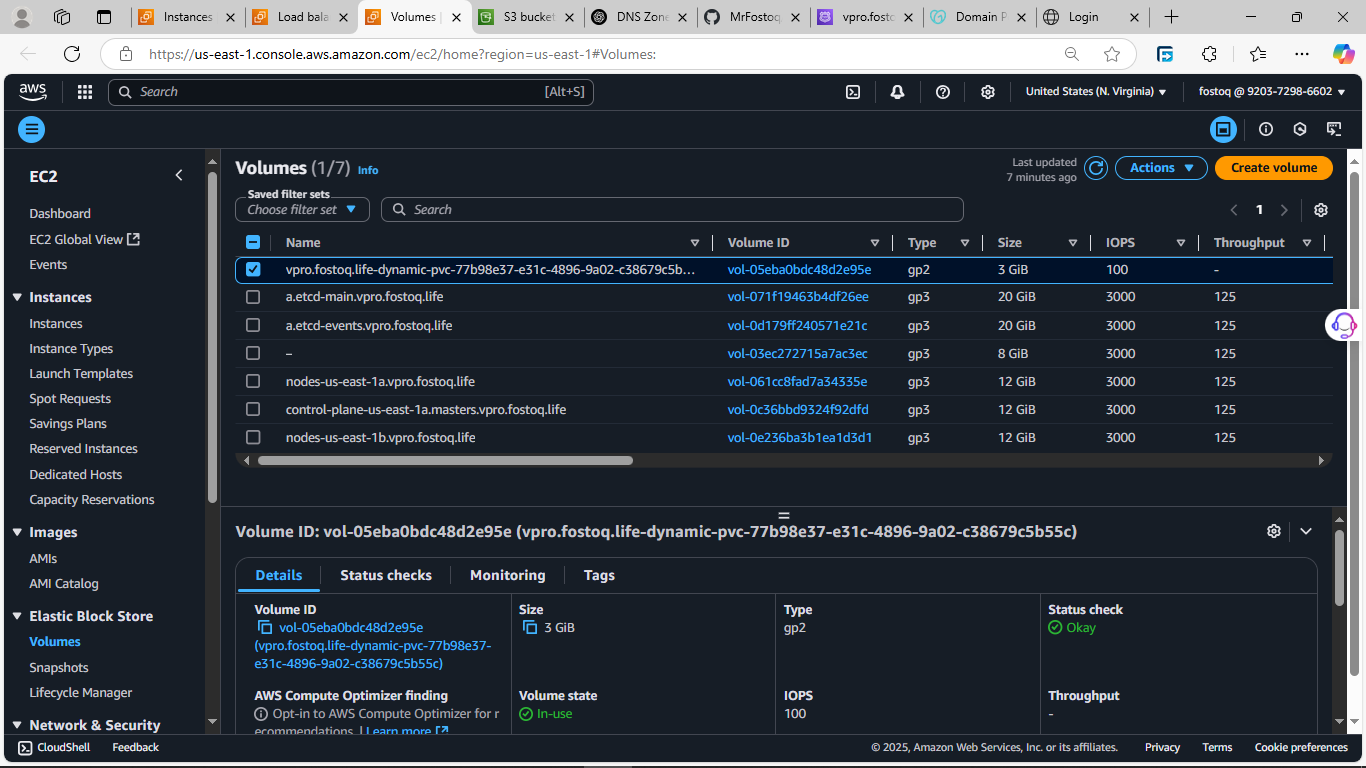This screenshot has width=1366, height=768.
Task: Switch to the Load balancers browser tab
Action: pyautogui.click(x=299, y=17)
